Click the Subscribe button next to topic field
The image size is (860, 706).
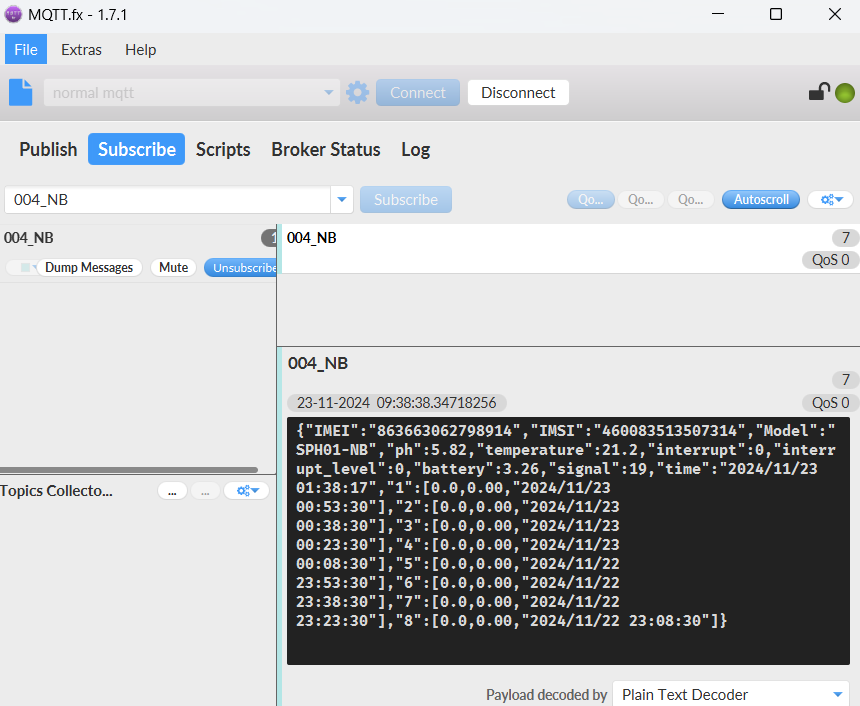(406, 200)
